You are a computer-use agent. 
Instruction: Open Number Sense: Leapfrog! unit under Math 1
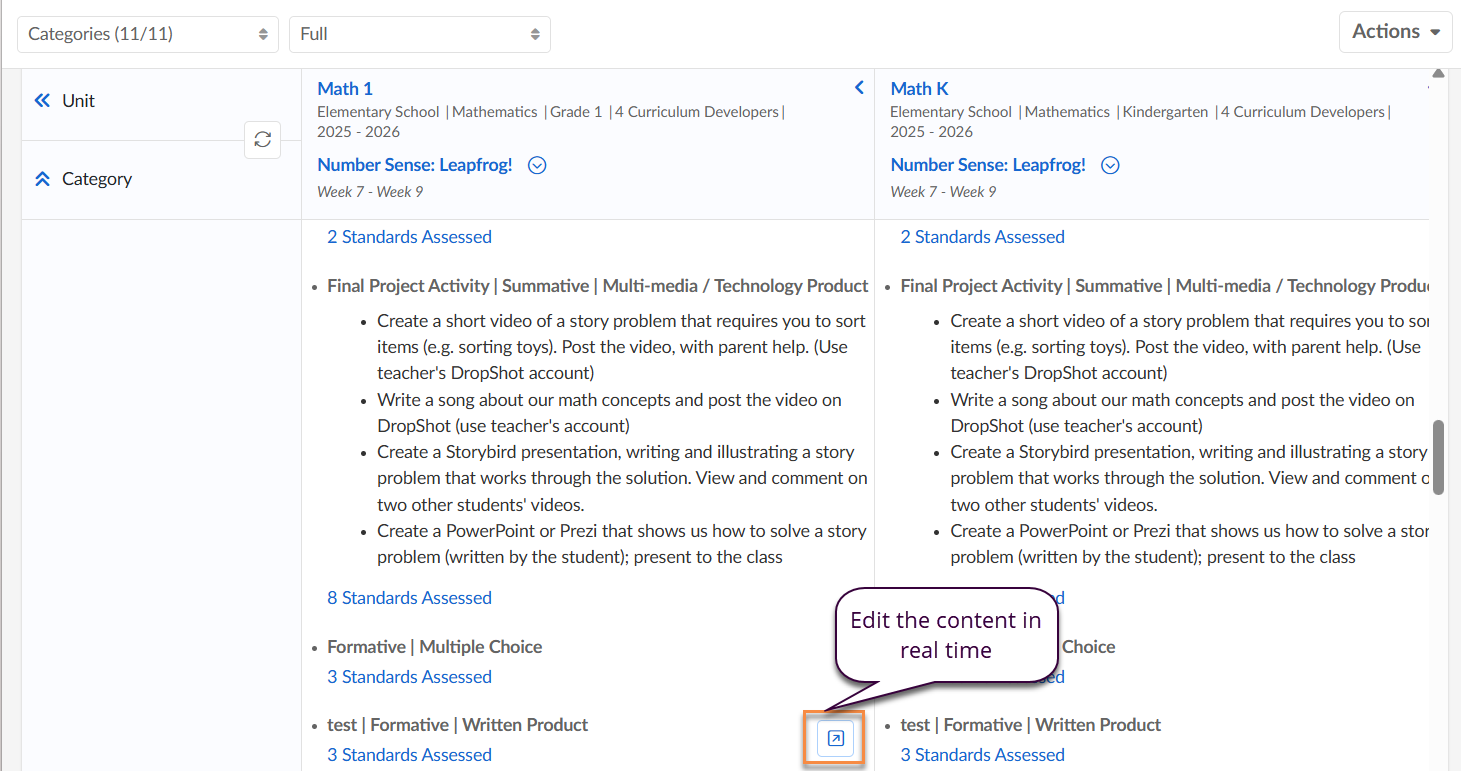pos(415,165)
